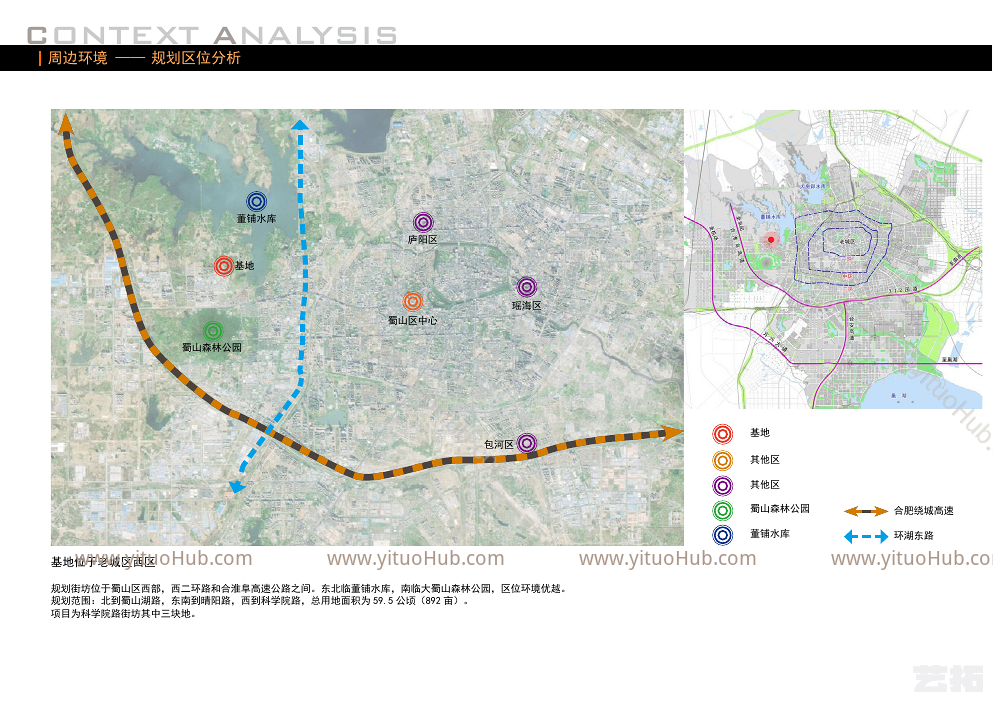
Task: Click the 周边环境 —— 规划区位分析 subtitle in the black bar
Action: tap(144, 58)
